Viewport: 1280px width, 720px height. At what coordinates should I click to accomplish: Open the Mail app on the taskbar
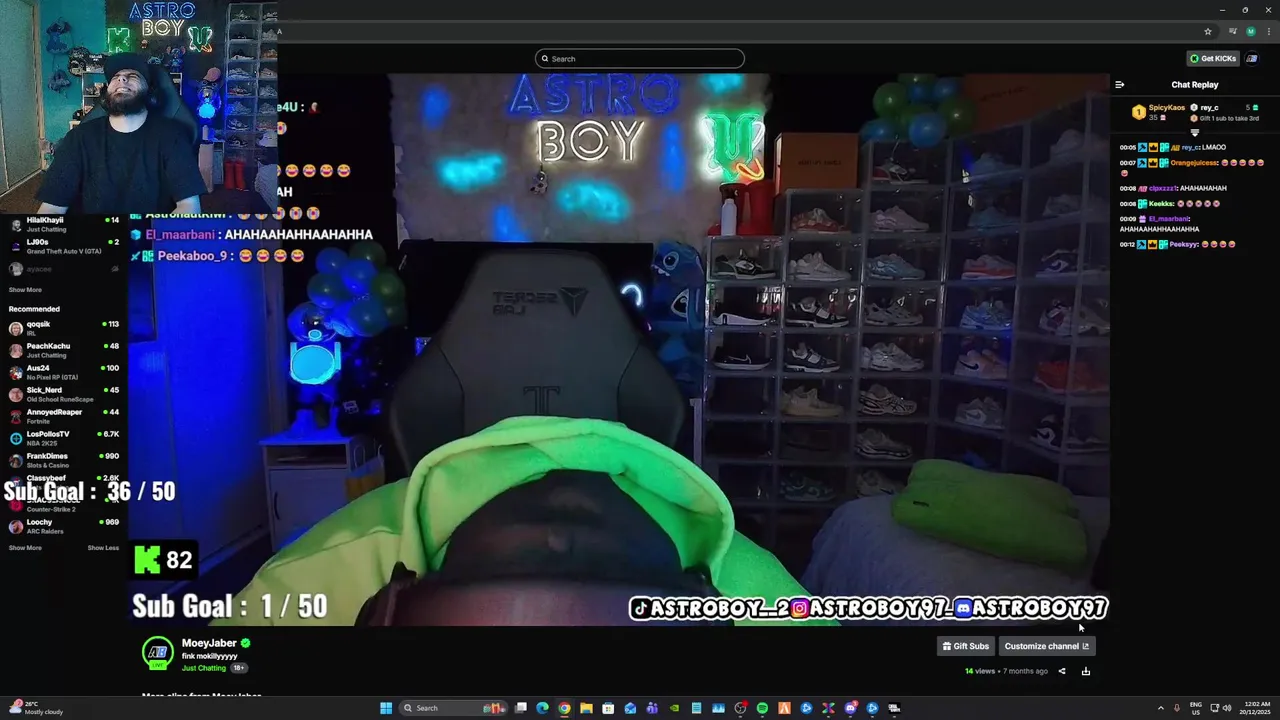[x=630, y=708]
